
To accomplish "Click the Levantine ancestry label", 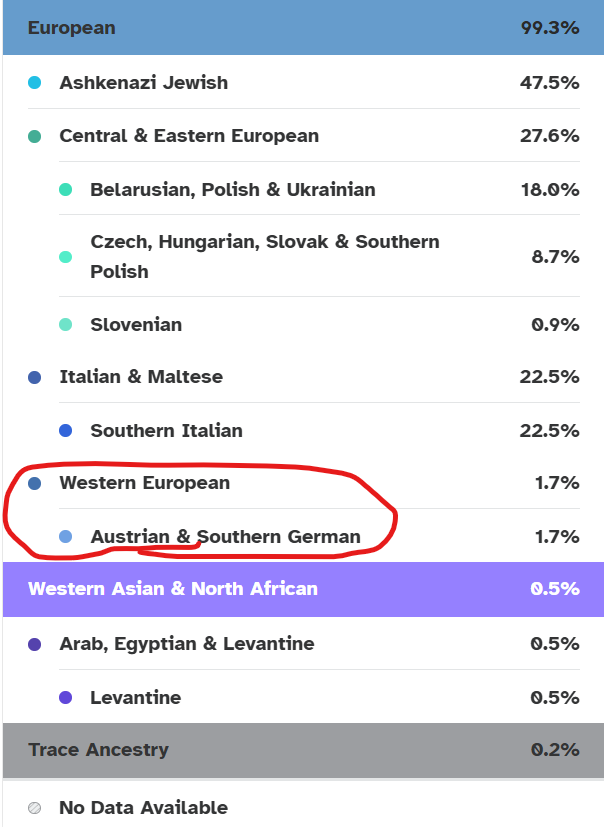I will pos(136,698).
